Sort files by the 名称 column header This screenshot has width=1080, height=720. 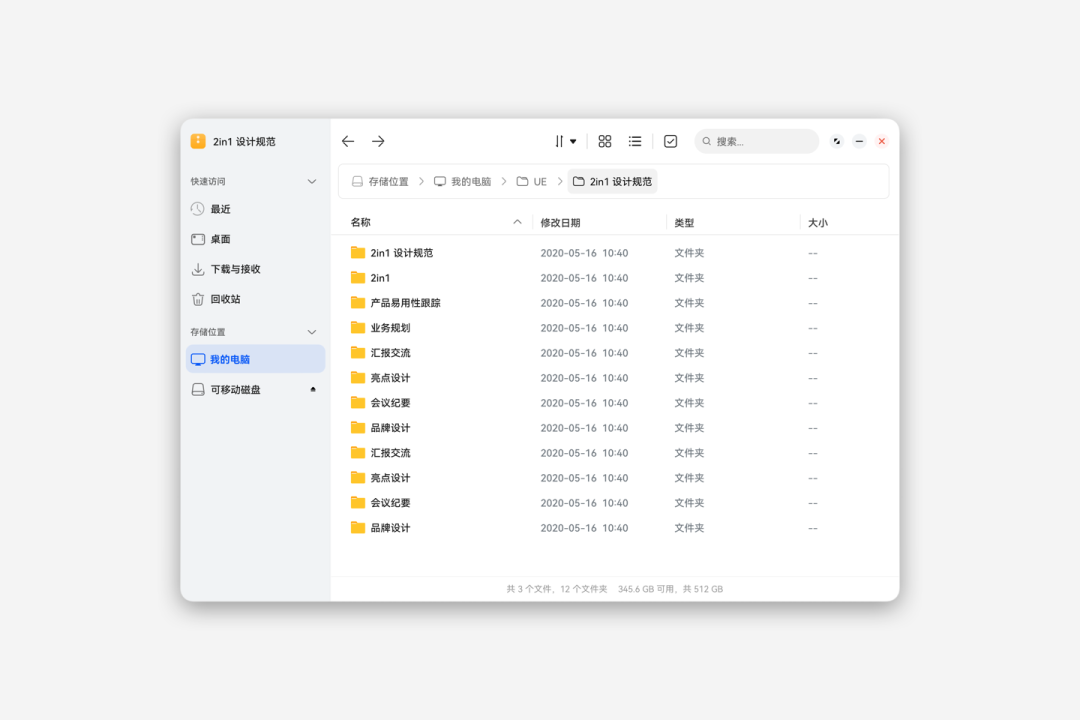click(x=362, y=222)
